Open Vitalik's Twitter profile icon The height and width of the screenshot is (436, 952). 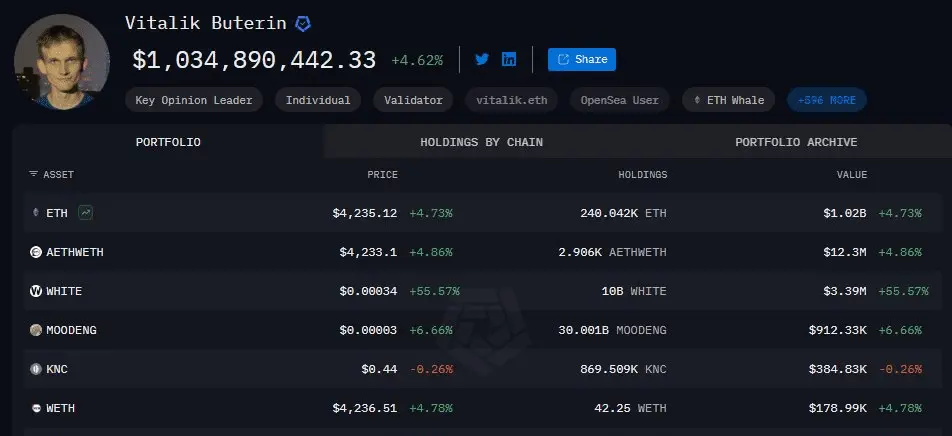point(482,60)
